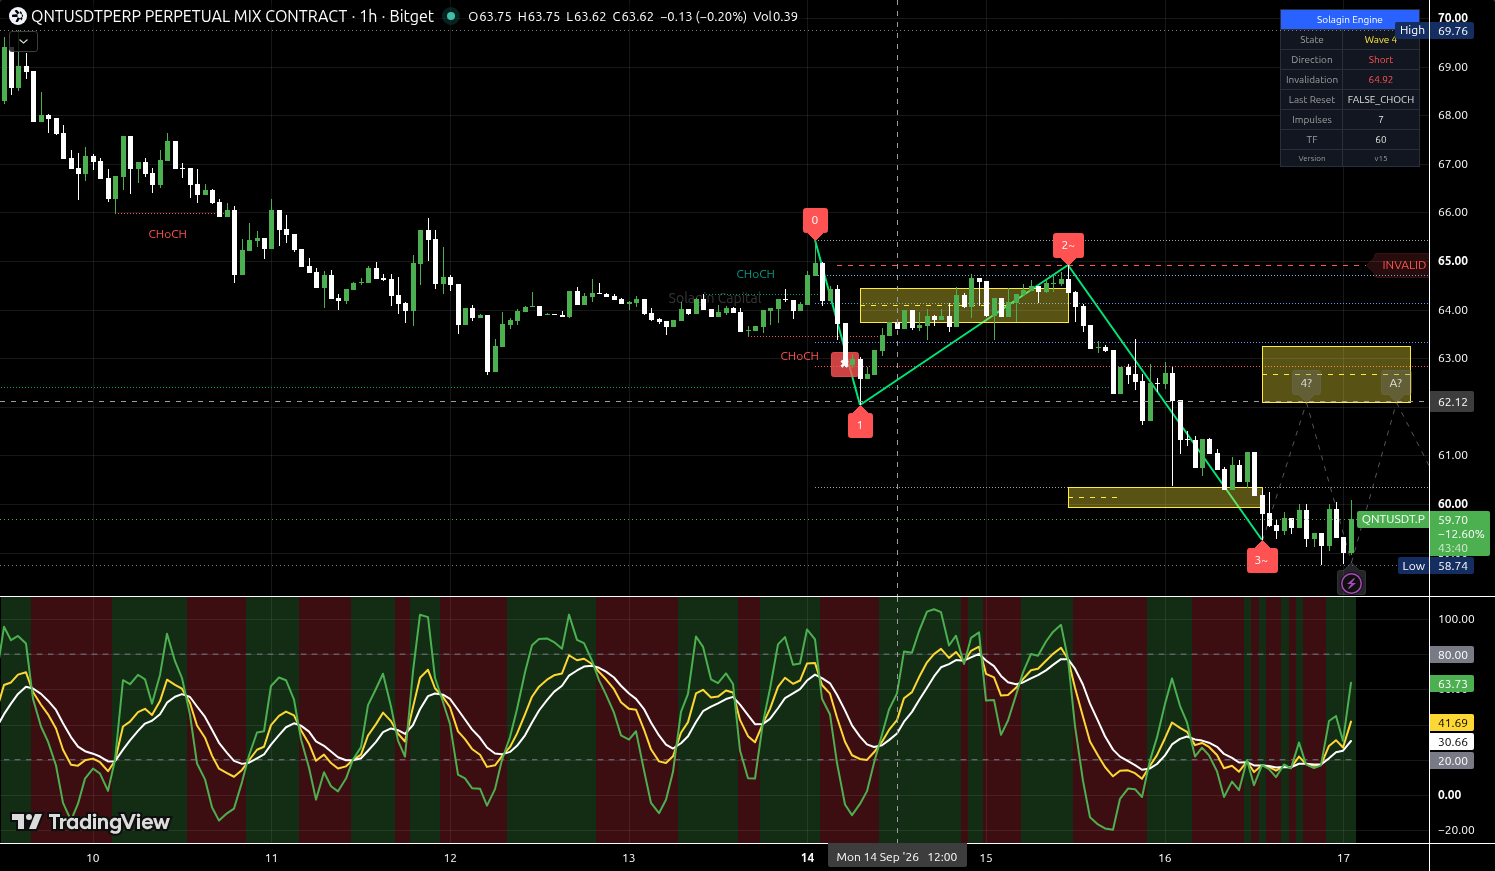This screenshot has height=871, width=1495.
Task: Click the white 30.66 oscillator label
Action: point(1453,742)
